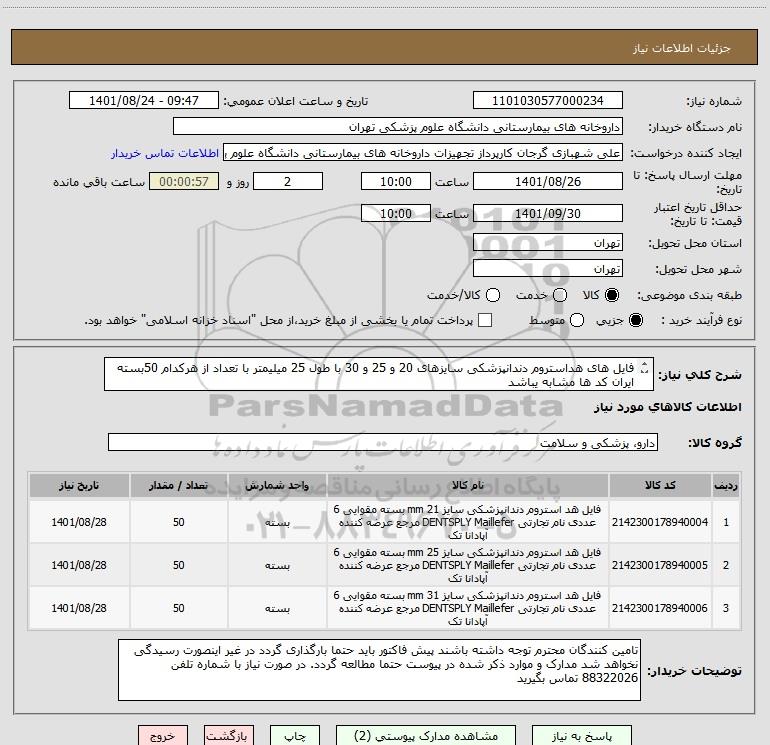Click the delivery city field تهران

pos(548,269)
